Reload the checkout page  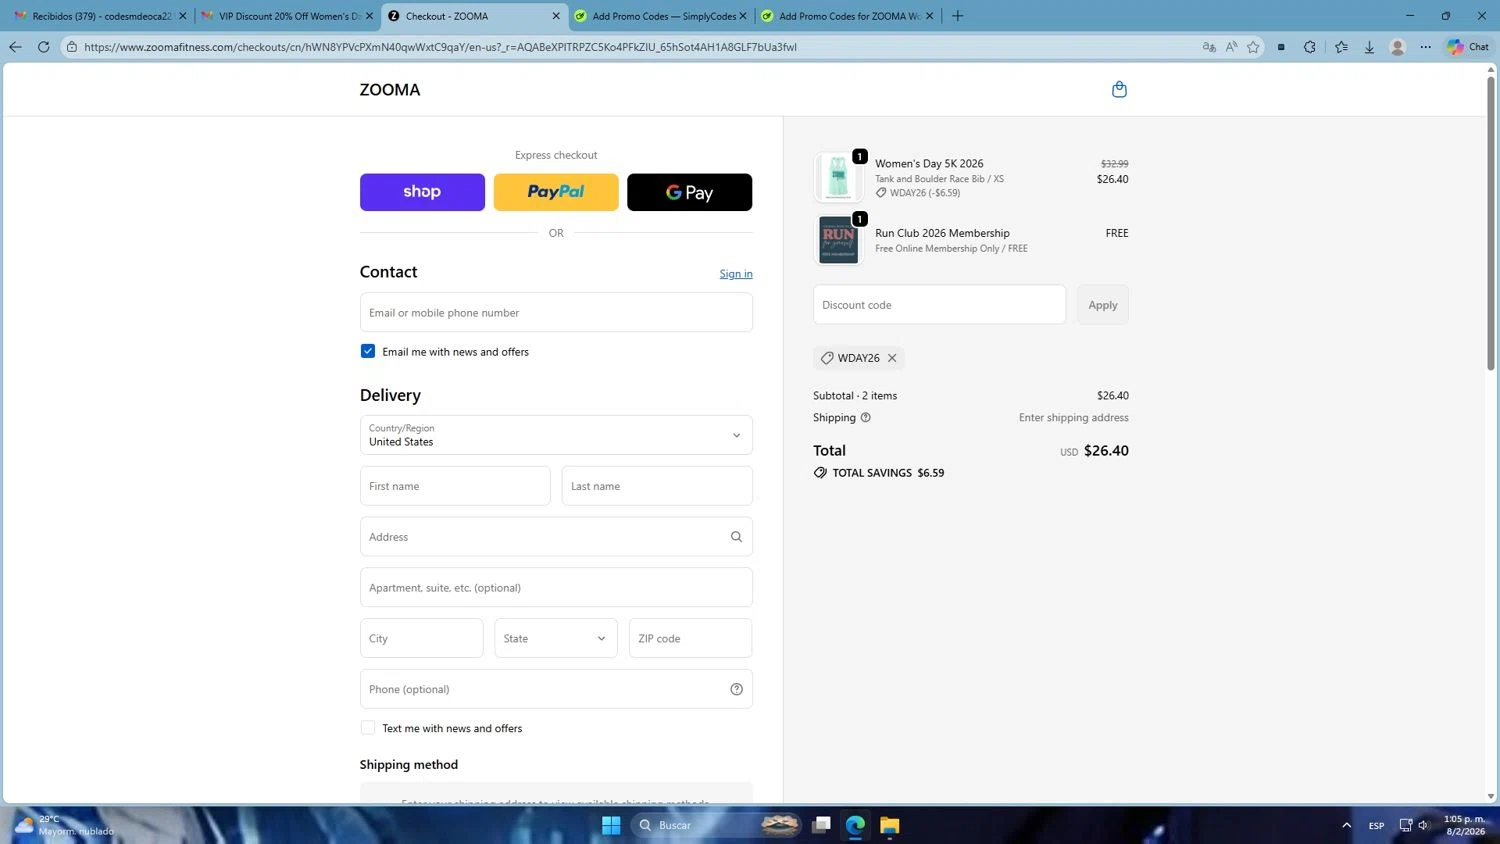[43, 47]
